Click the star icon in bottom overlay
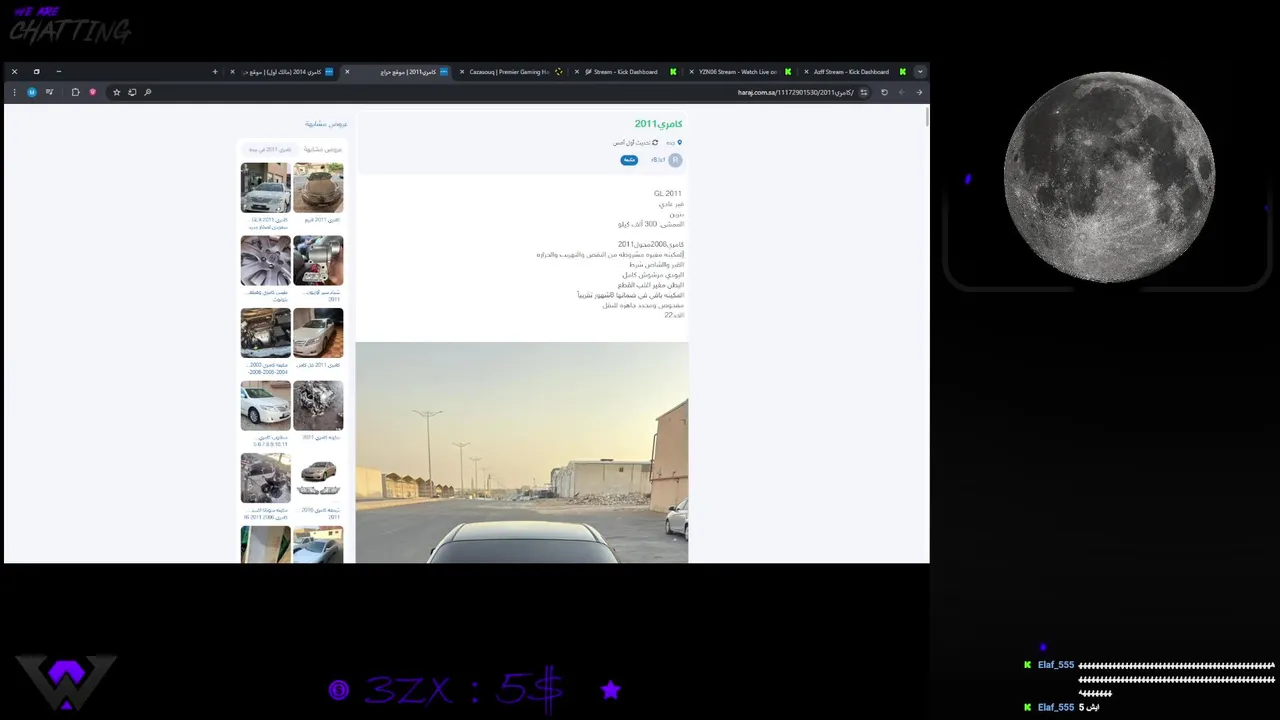 [611, 689]
